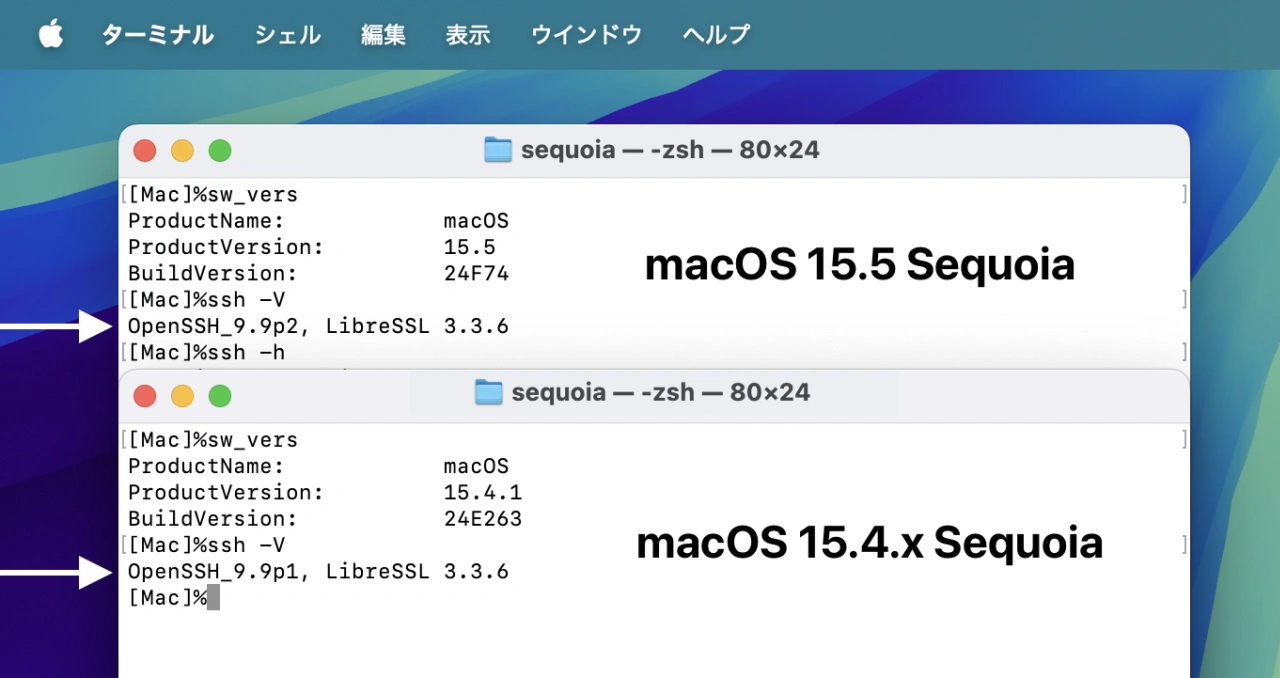Viewport: 1280px width, 678px height.
Task: Zoom the macOS 15.5 terminal window
Action: pyautogui.click(x=220, y=151)
